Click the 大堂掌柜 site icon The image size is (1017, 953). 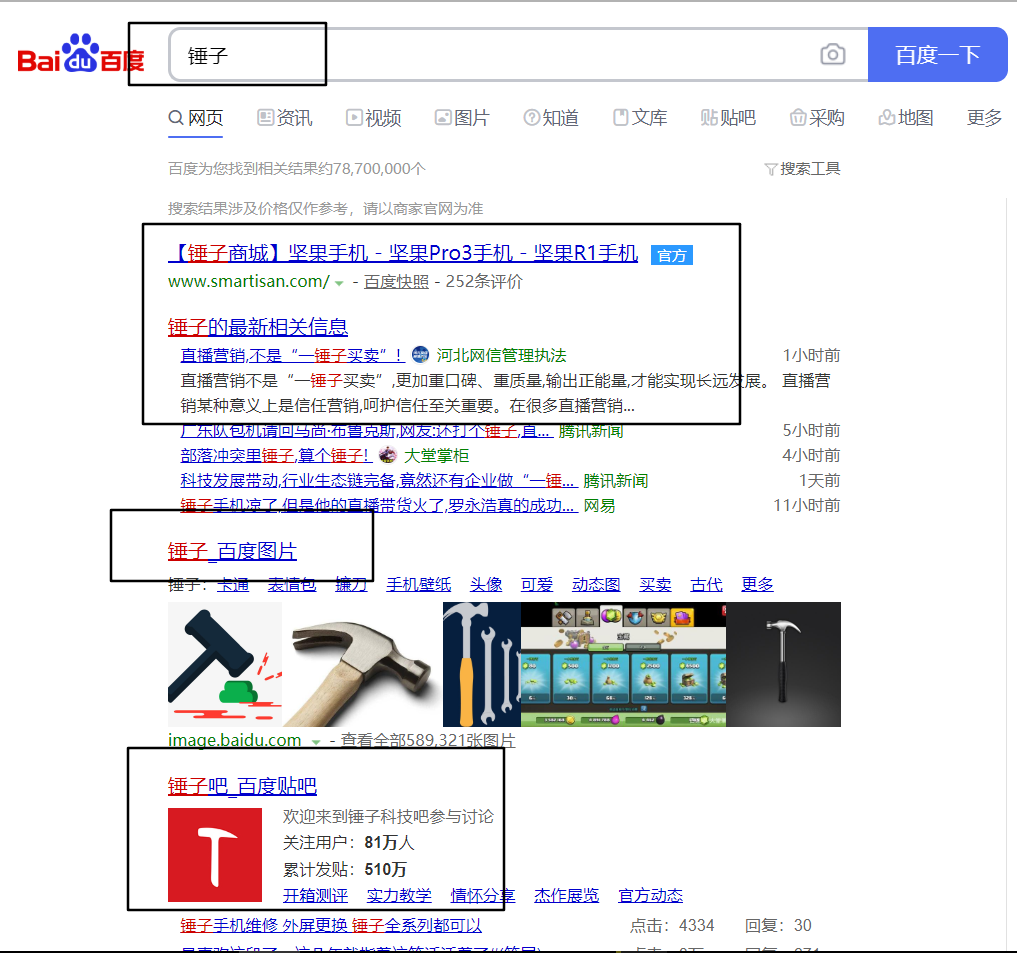point(387,455)
